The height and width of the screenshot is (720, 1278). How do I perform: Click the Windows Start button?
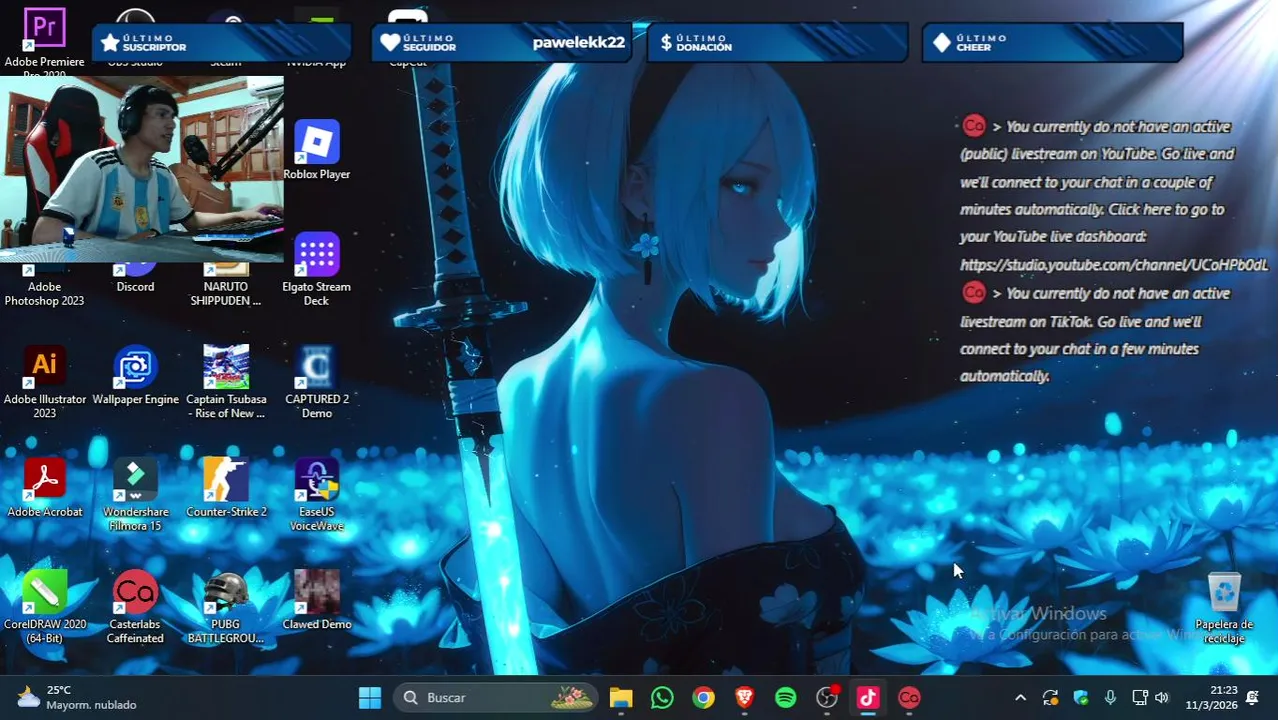point(370,697)
